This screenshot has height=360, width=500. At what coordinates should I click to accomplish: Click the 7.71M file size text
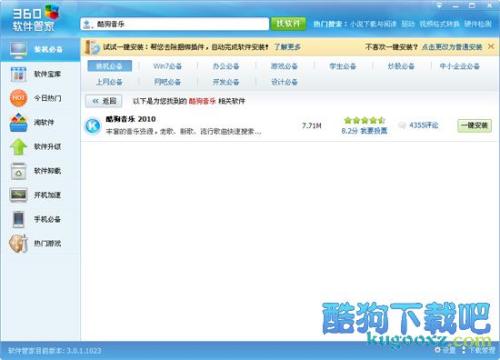pos(311,126)
